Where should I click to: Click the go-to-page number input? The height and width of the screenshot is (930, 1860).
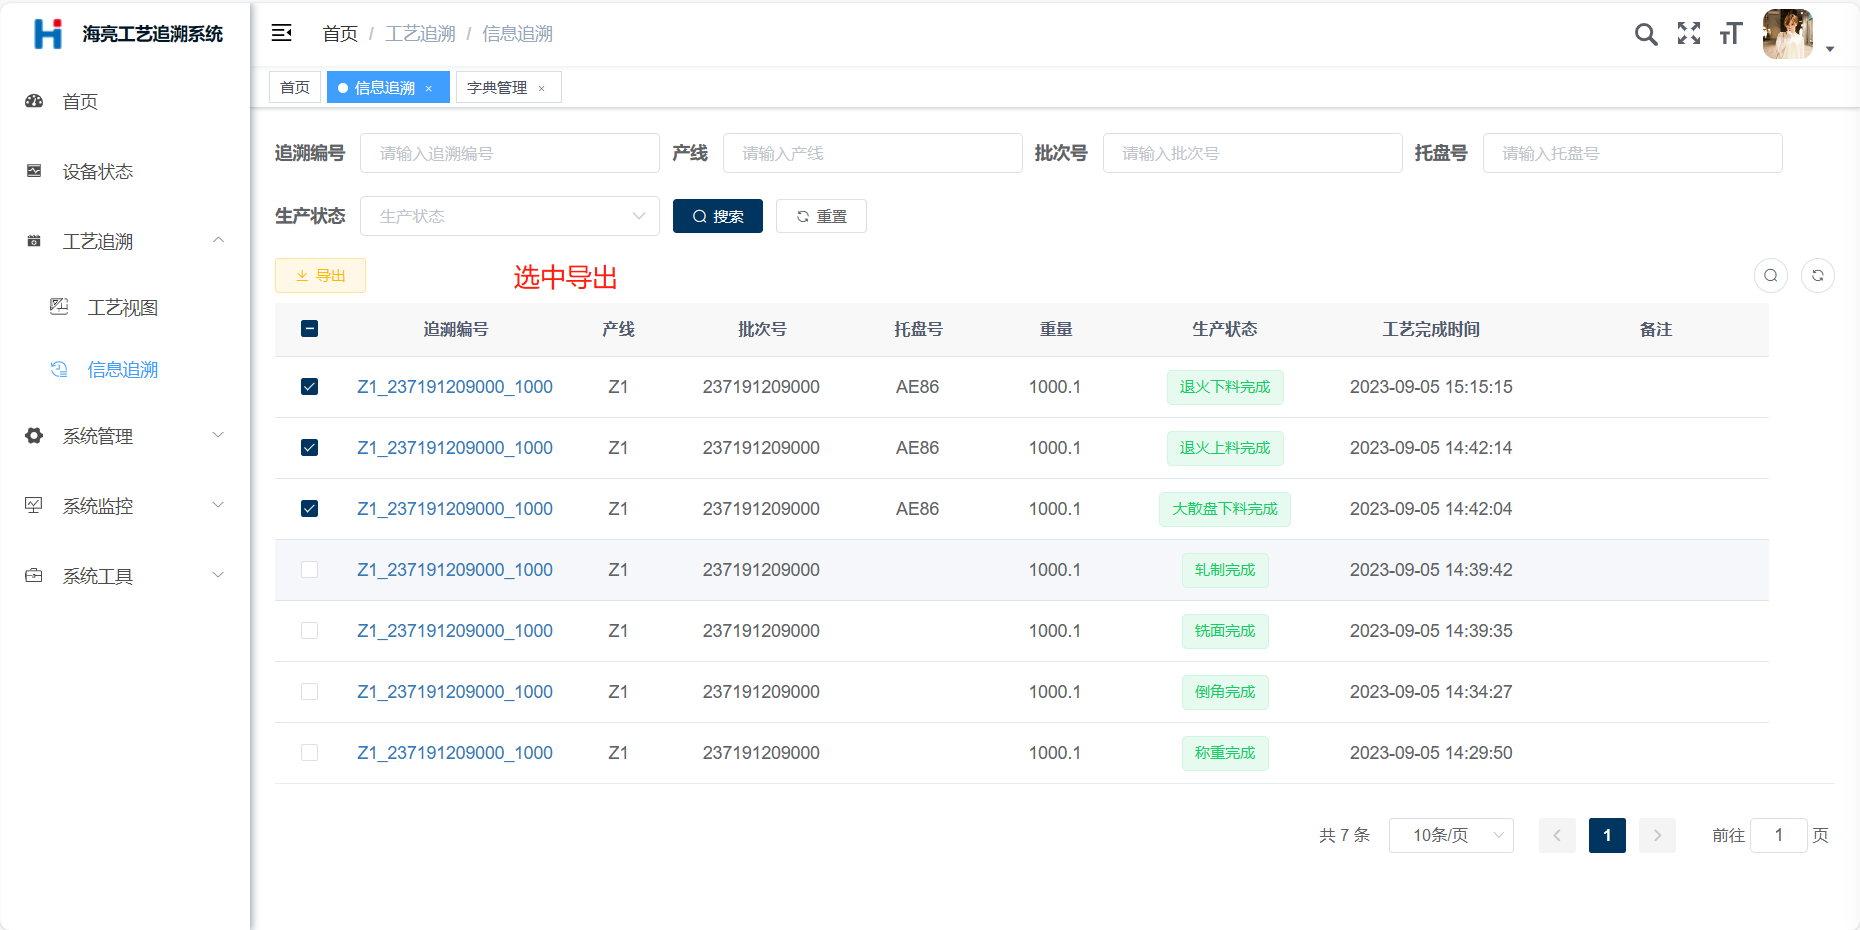tap(1779, 835)
